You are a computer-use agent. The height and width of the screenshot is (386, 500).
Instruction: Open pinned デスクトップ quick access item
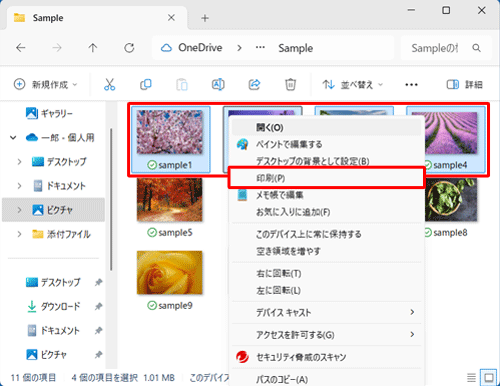pos(53,282)
